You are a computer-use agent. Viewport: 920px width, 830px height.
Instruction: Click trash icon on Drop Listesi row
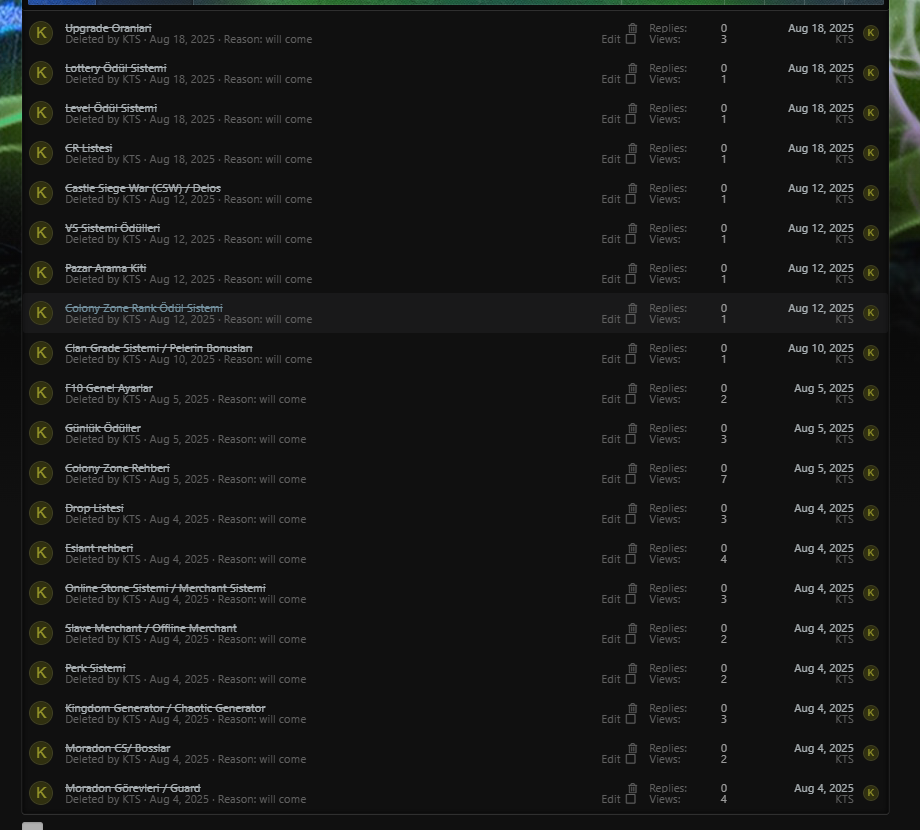coord(632,508)
